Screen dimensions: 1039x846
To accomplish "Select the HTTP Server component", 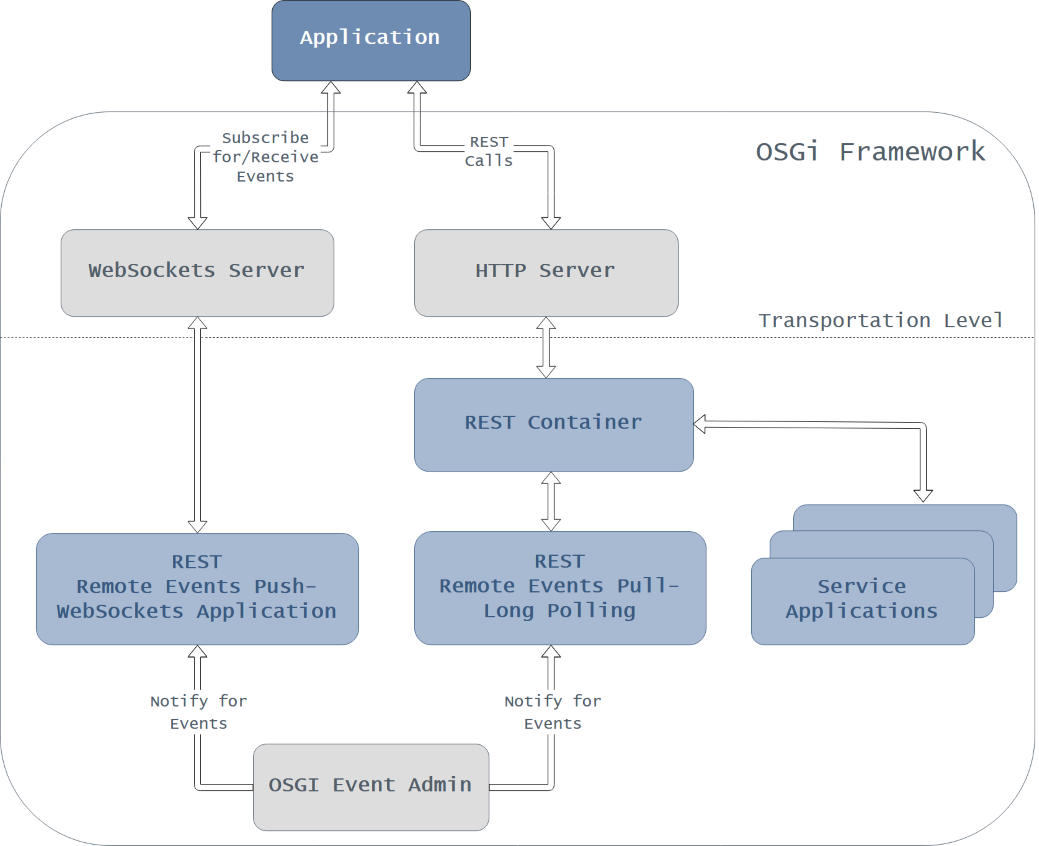I will (546, 271).
